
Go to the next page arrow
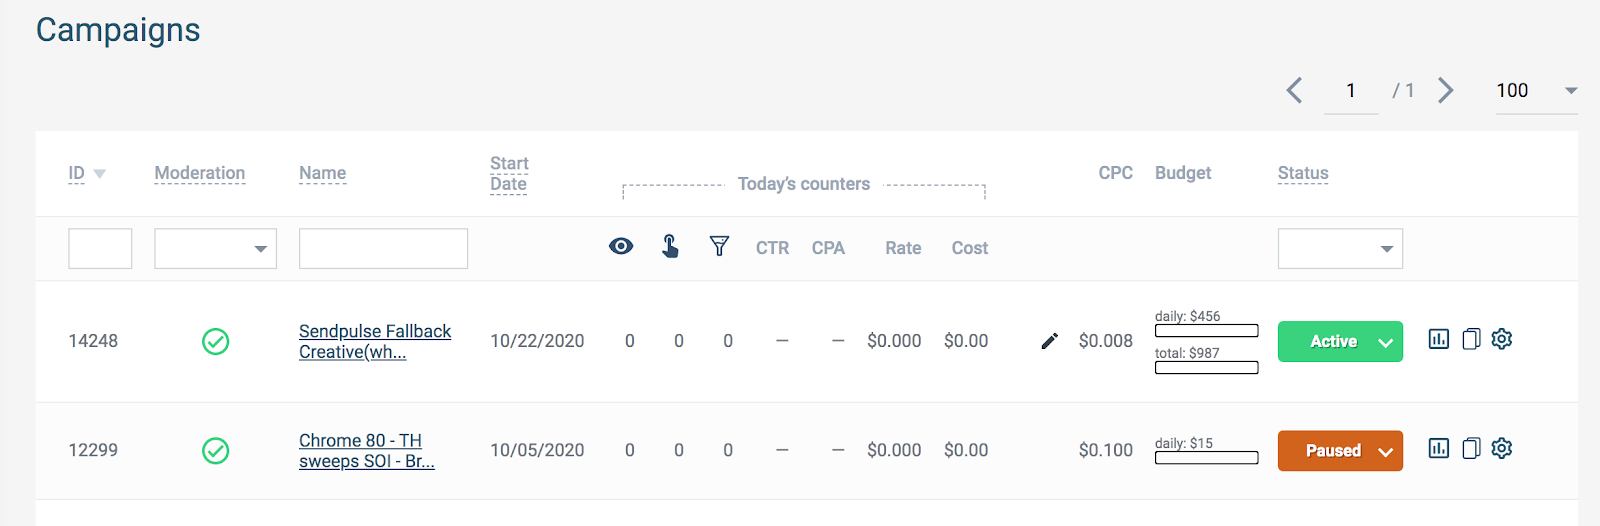[1445, 90]
